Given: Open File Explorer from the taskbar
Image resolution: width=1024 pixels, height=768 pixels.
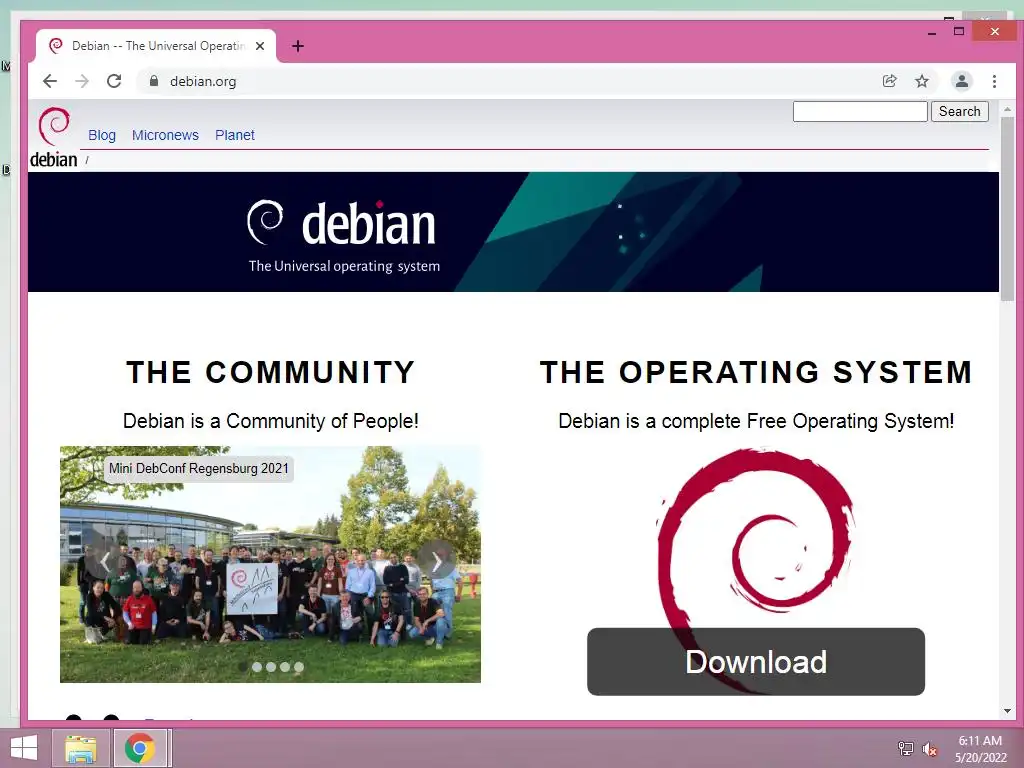Looking at the screenshot, I should click(81, 748).
